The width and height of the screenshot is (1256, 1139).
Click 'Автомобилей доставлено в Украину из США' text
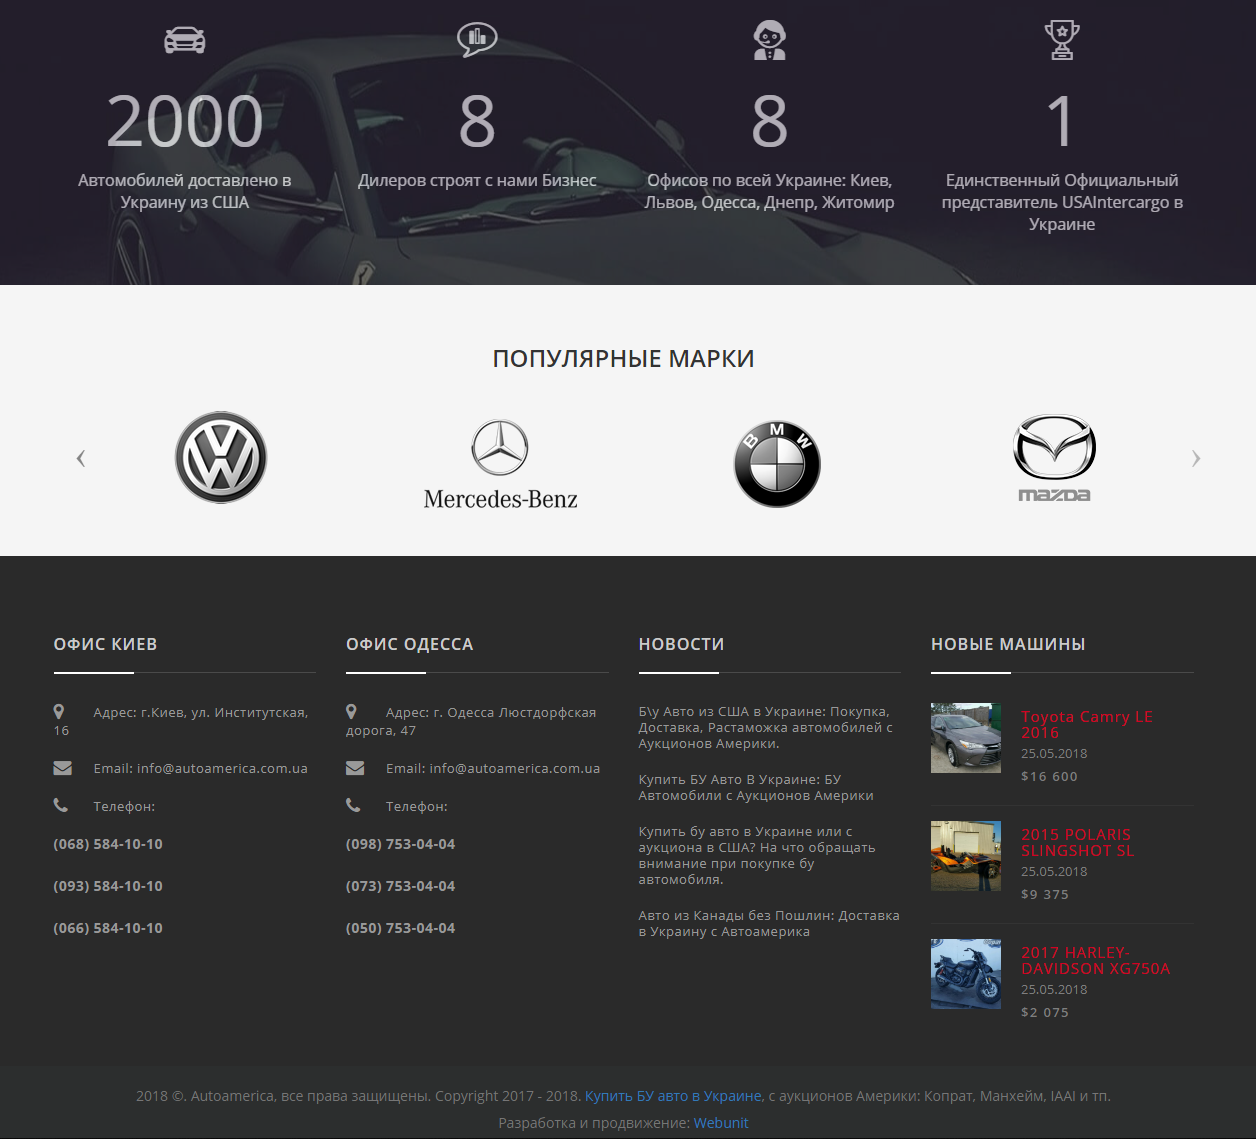tap(185, 191)
